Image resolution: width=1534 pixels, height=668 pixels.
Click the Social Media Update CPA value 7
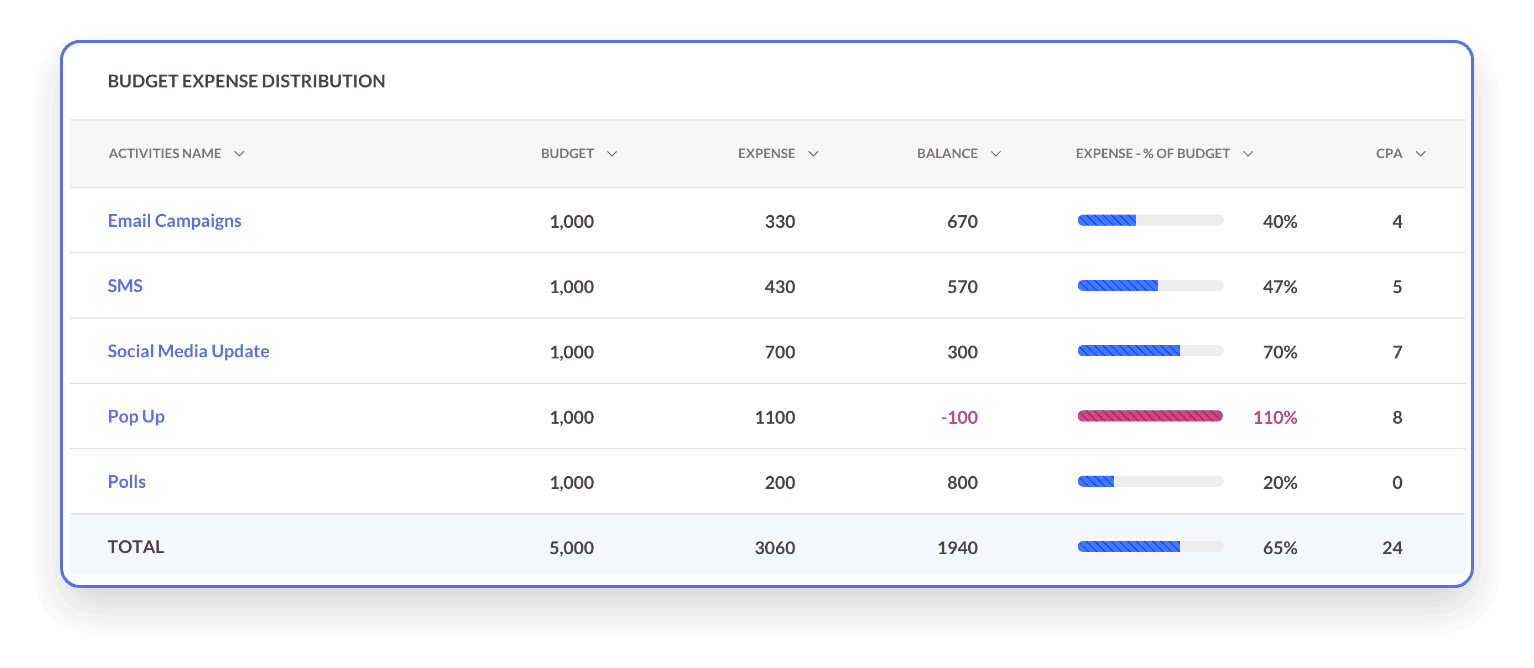pyautogui.click(x=1397, y=352)
